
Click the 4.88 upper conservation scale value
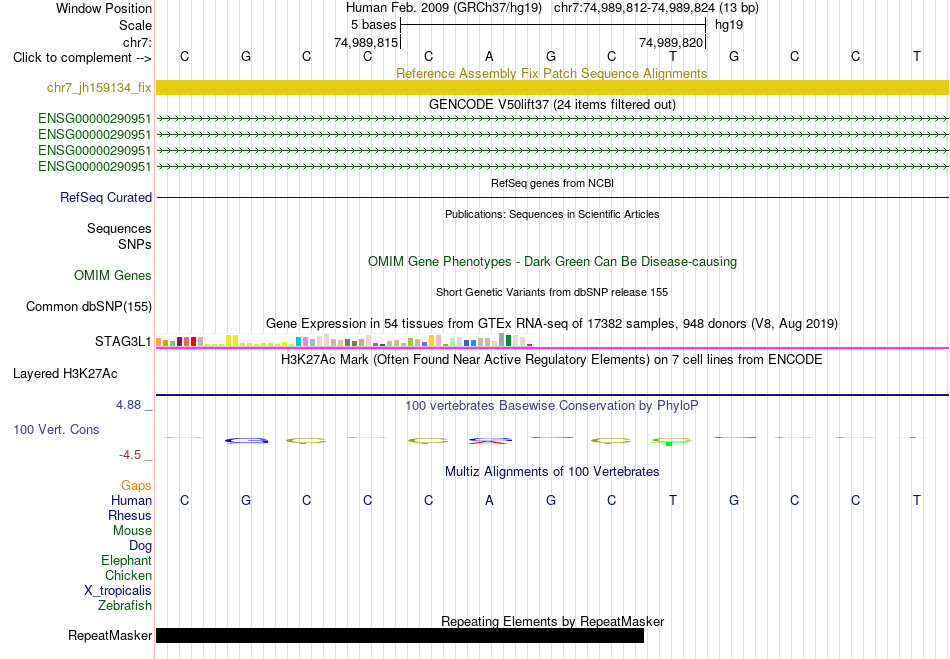(x=128, y=405)
